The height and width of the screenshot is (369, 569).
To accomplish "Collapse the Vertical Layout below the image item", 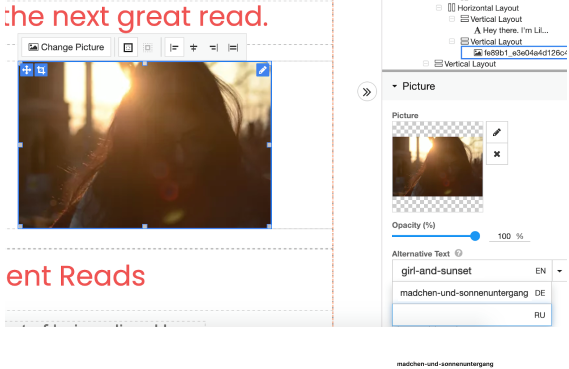I will (426, 64).
